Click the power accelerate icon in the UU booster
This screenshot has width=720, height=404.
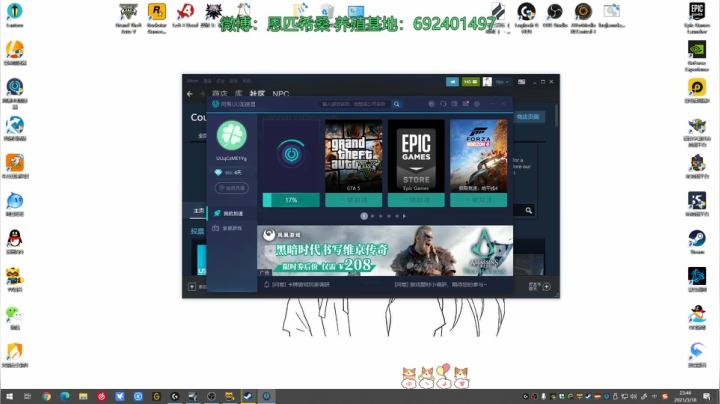click(x=291, y=154)
